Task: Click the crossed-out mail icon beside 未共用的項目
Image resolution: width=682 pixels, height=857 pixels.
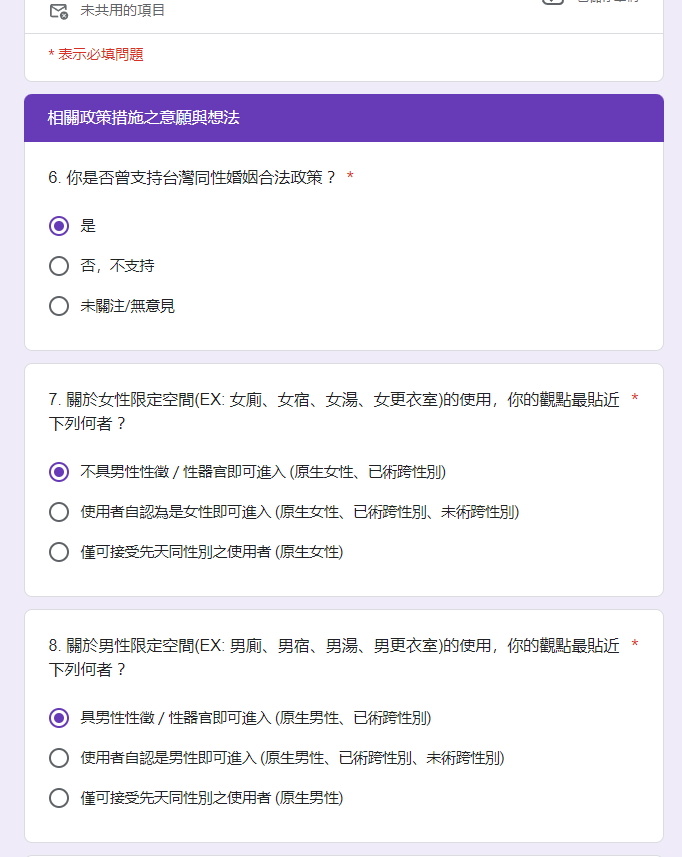Action: point(58,11)
